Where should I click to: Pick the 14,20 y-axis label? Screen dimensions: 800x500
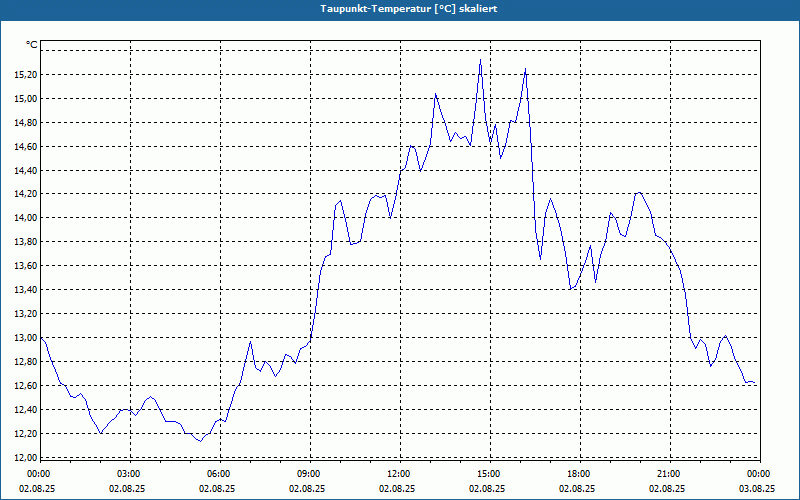[x=26, y=194]
